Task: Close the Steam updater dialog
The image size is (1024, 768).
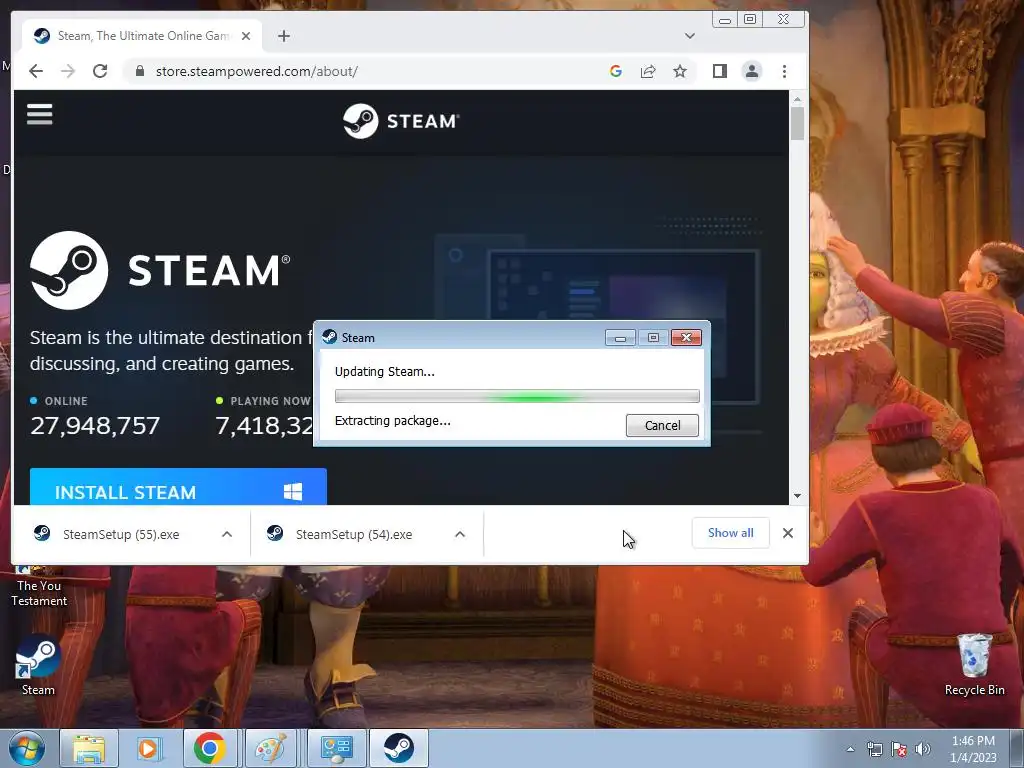Action: (x=686, y=338)
